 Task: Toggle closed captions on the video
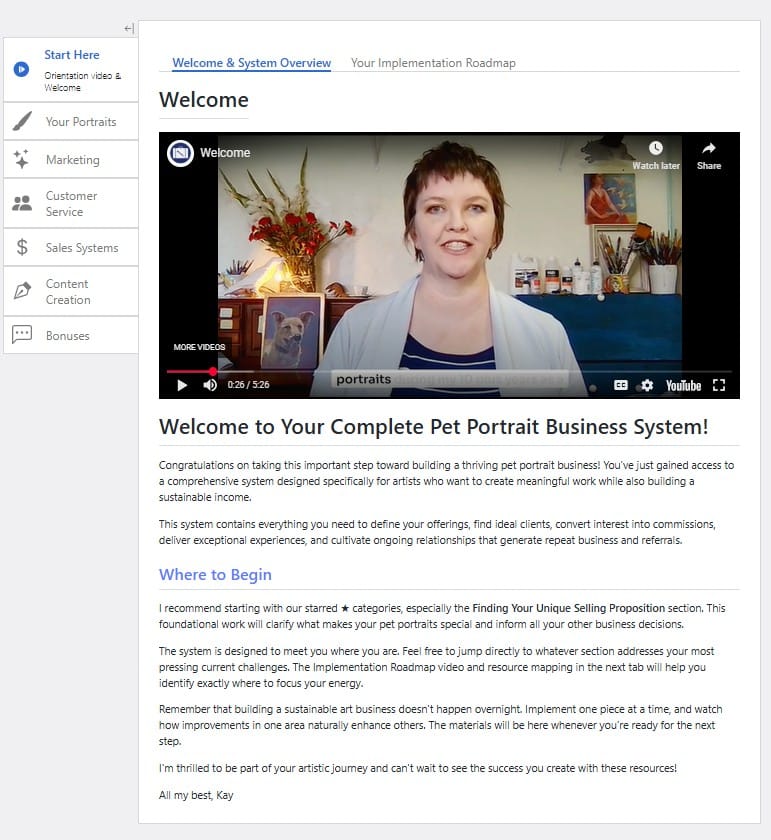[620, 385]
